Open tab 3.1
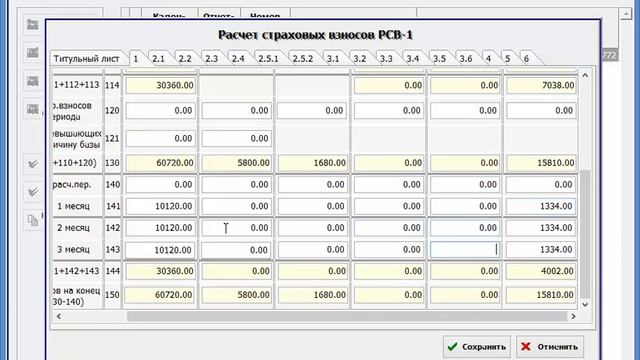Image resolution: width=640 pixels, height=360 pixels. coord(333,59)
